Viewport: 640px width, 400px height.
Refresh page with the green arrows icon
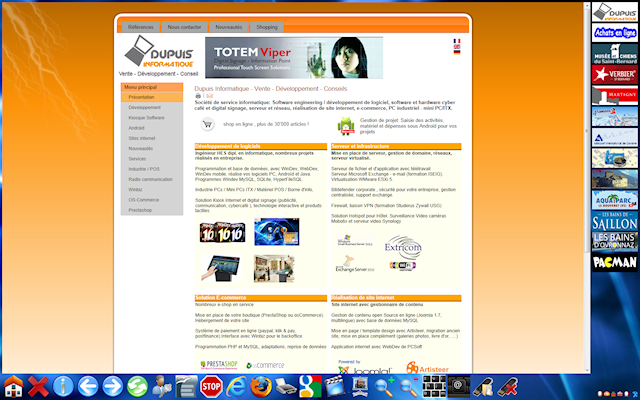(x=137, y=386)
